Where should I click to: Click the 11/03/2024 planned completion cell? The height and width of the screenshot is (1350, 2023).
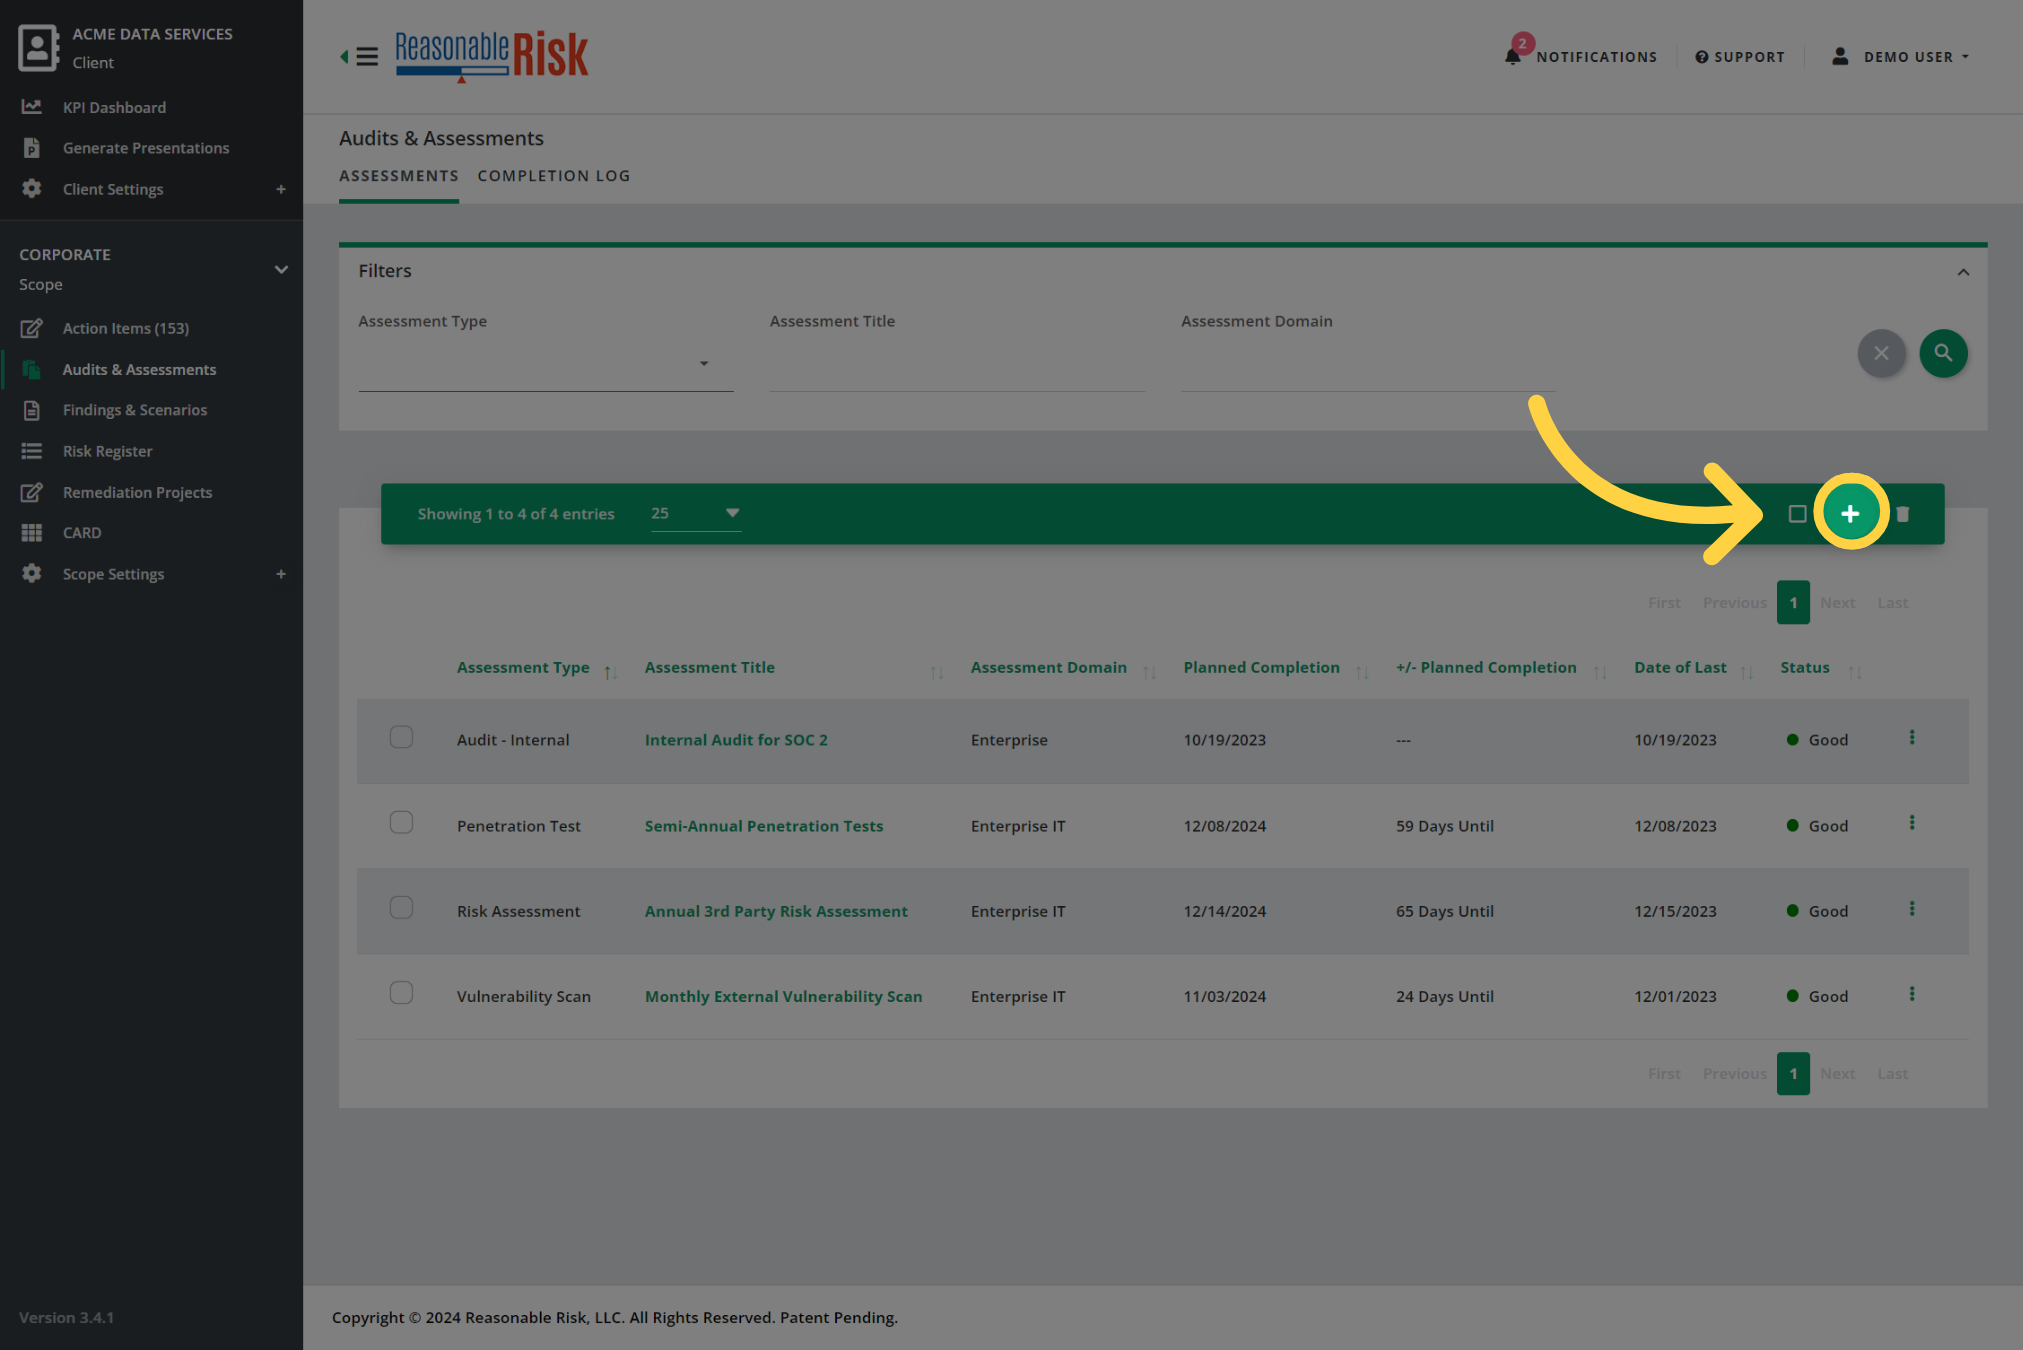(1224, 996)
